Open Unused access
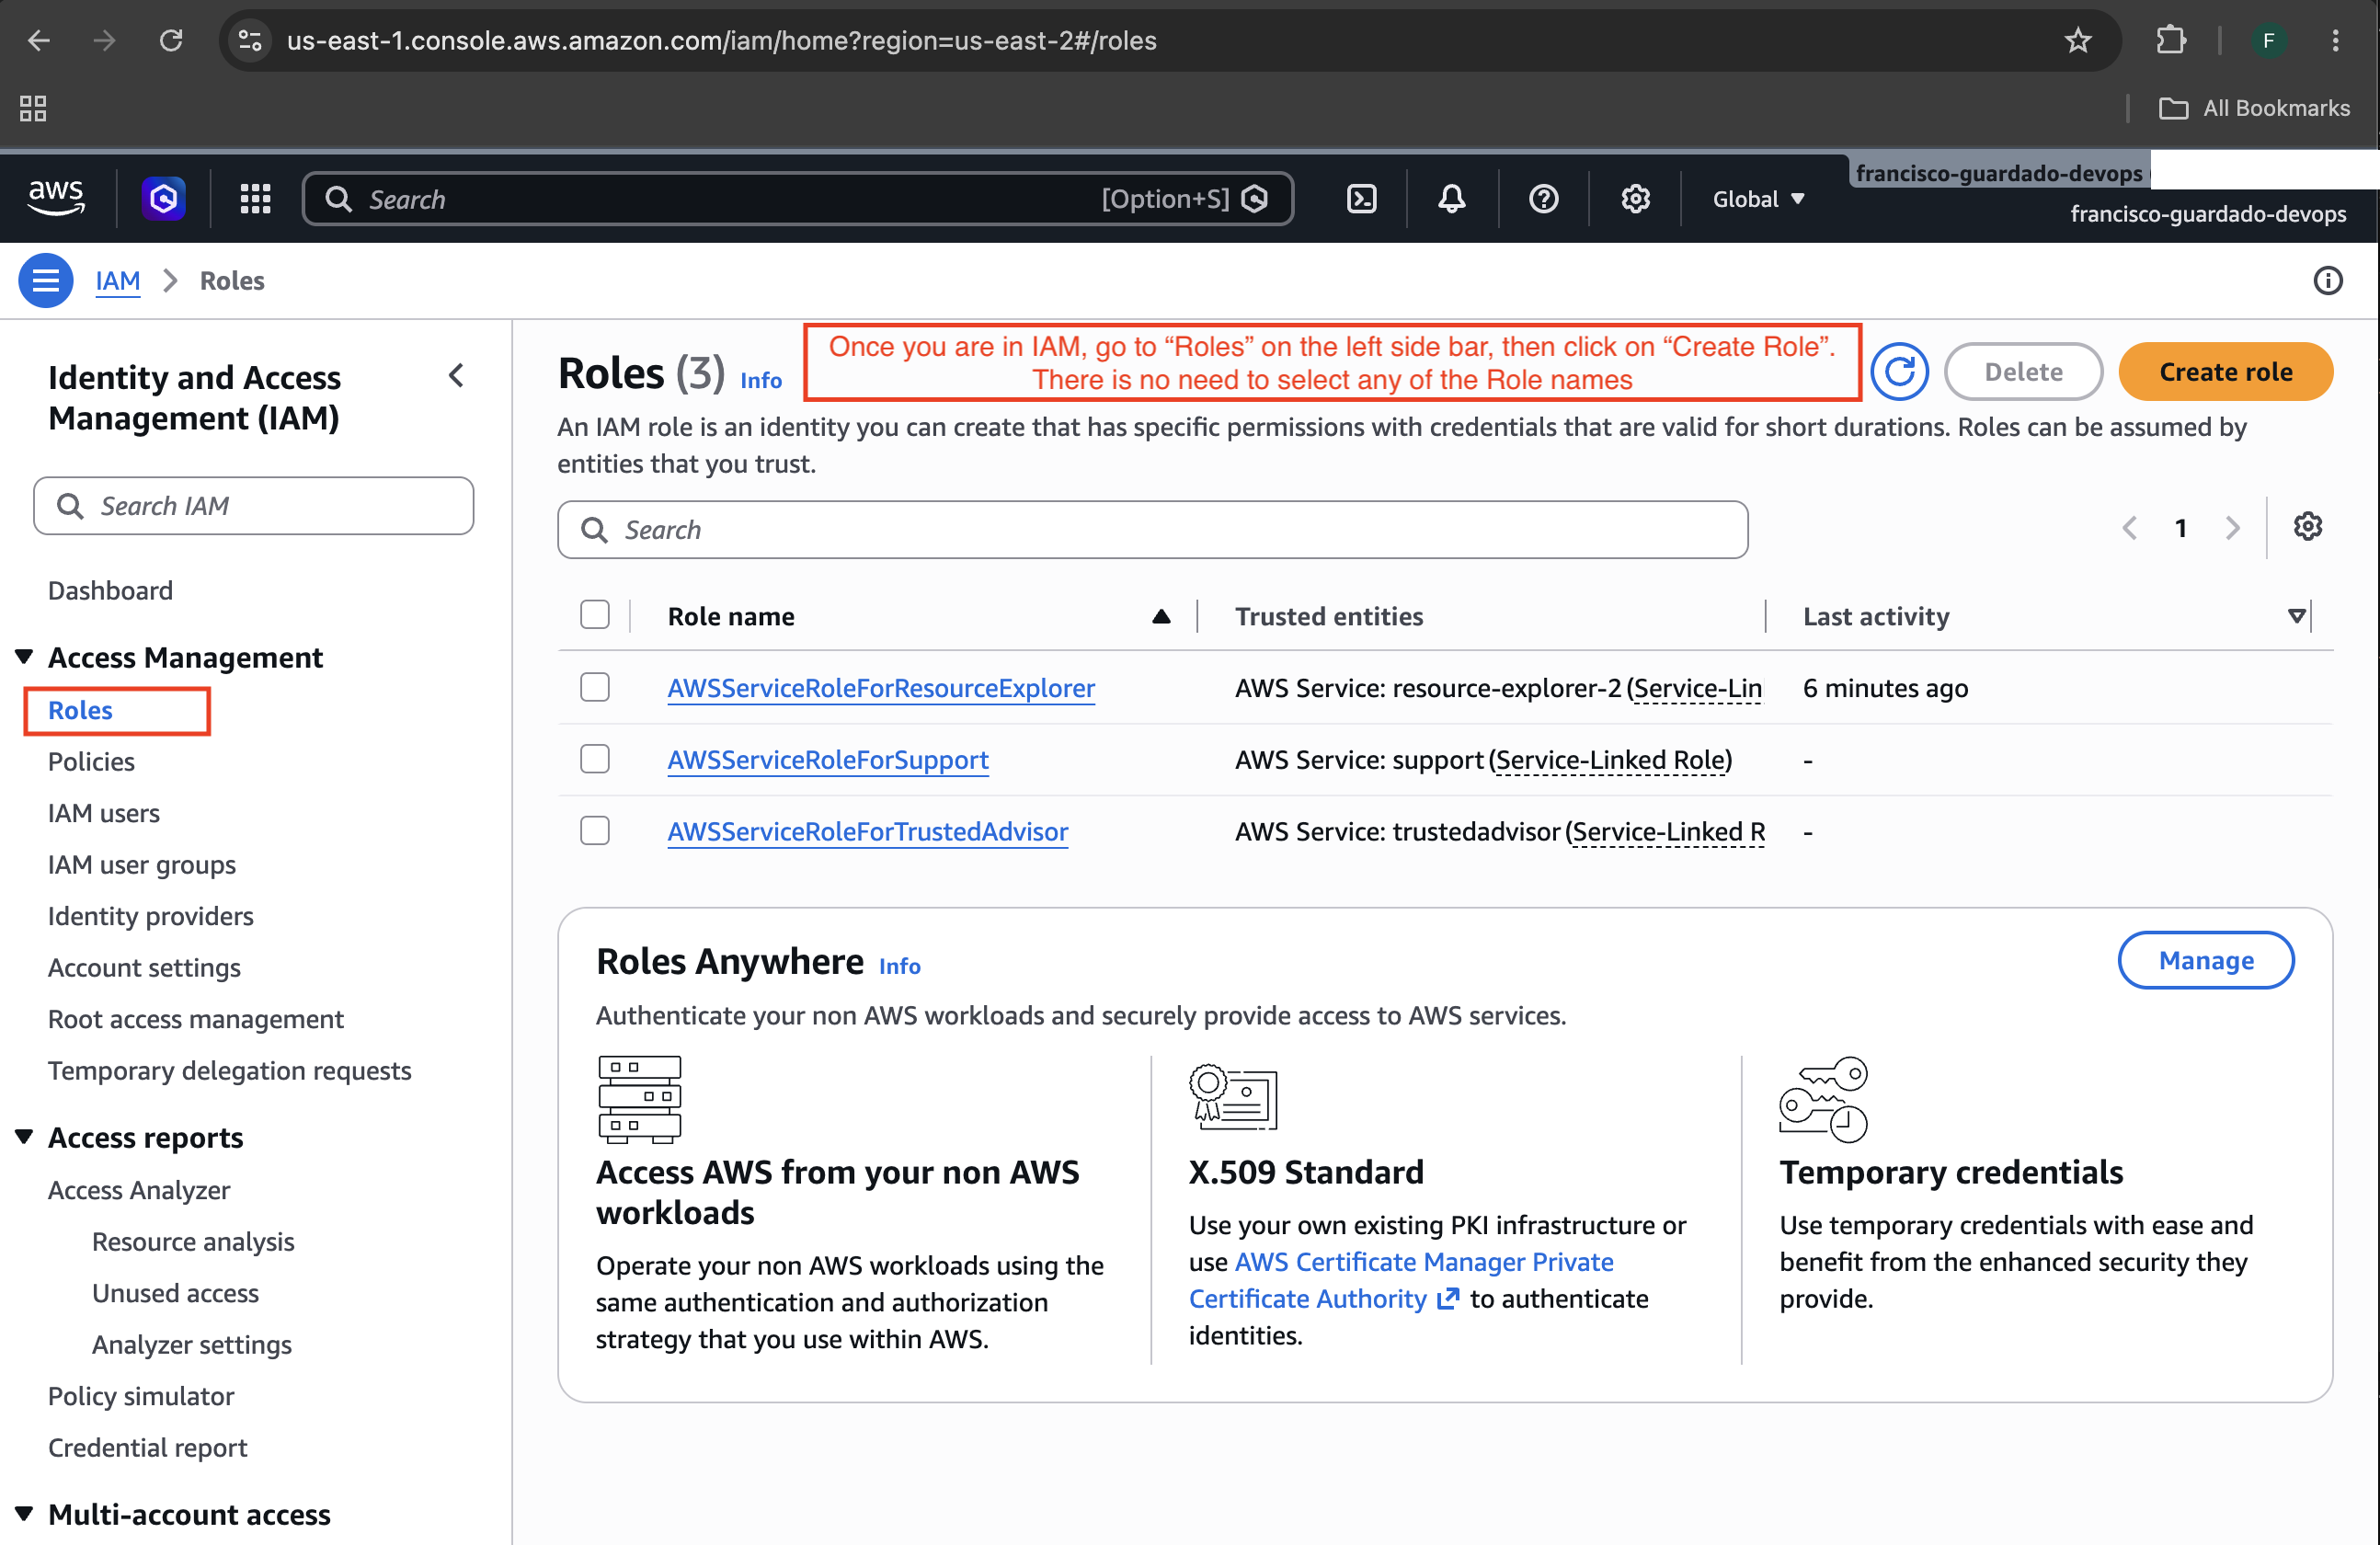The width and height of the screenshot is (2380, 1545). coord(175,1293)
